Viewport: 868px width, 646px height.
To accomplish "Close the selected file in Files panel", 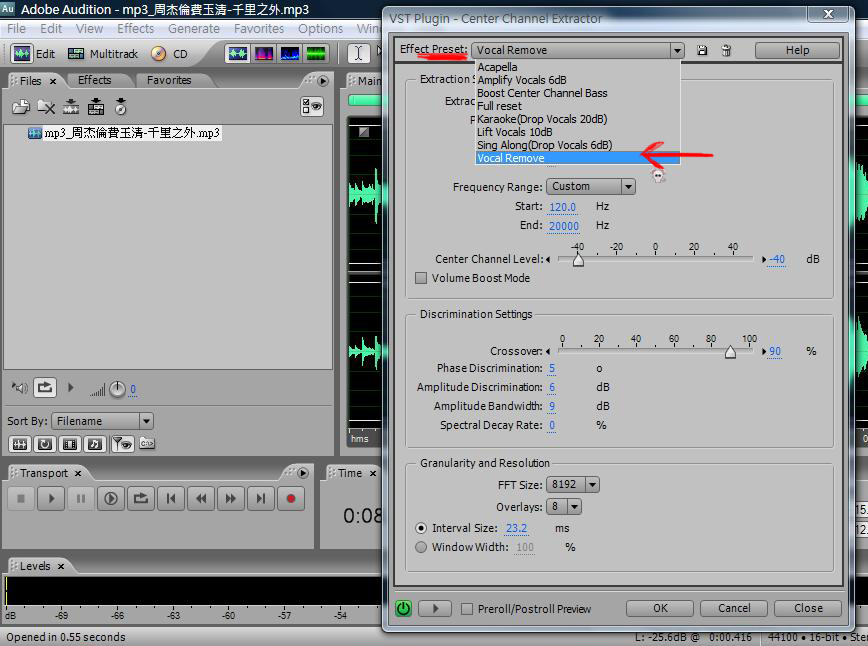I will pyautogui.click(x=46, y=106).
